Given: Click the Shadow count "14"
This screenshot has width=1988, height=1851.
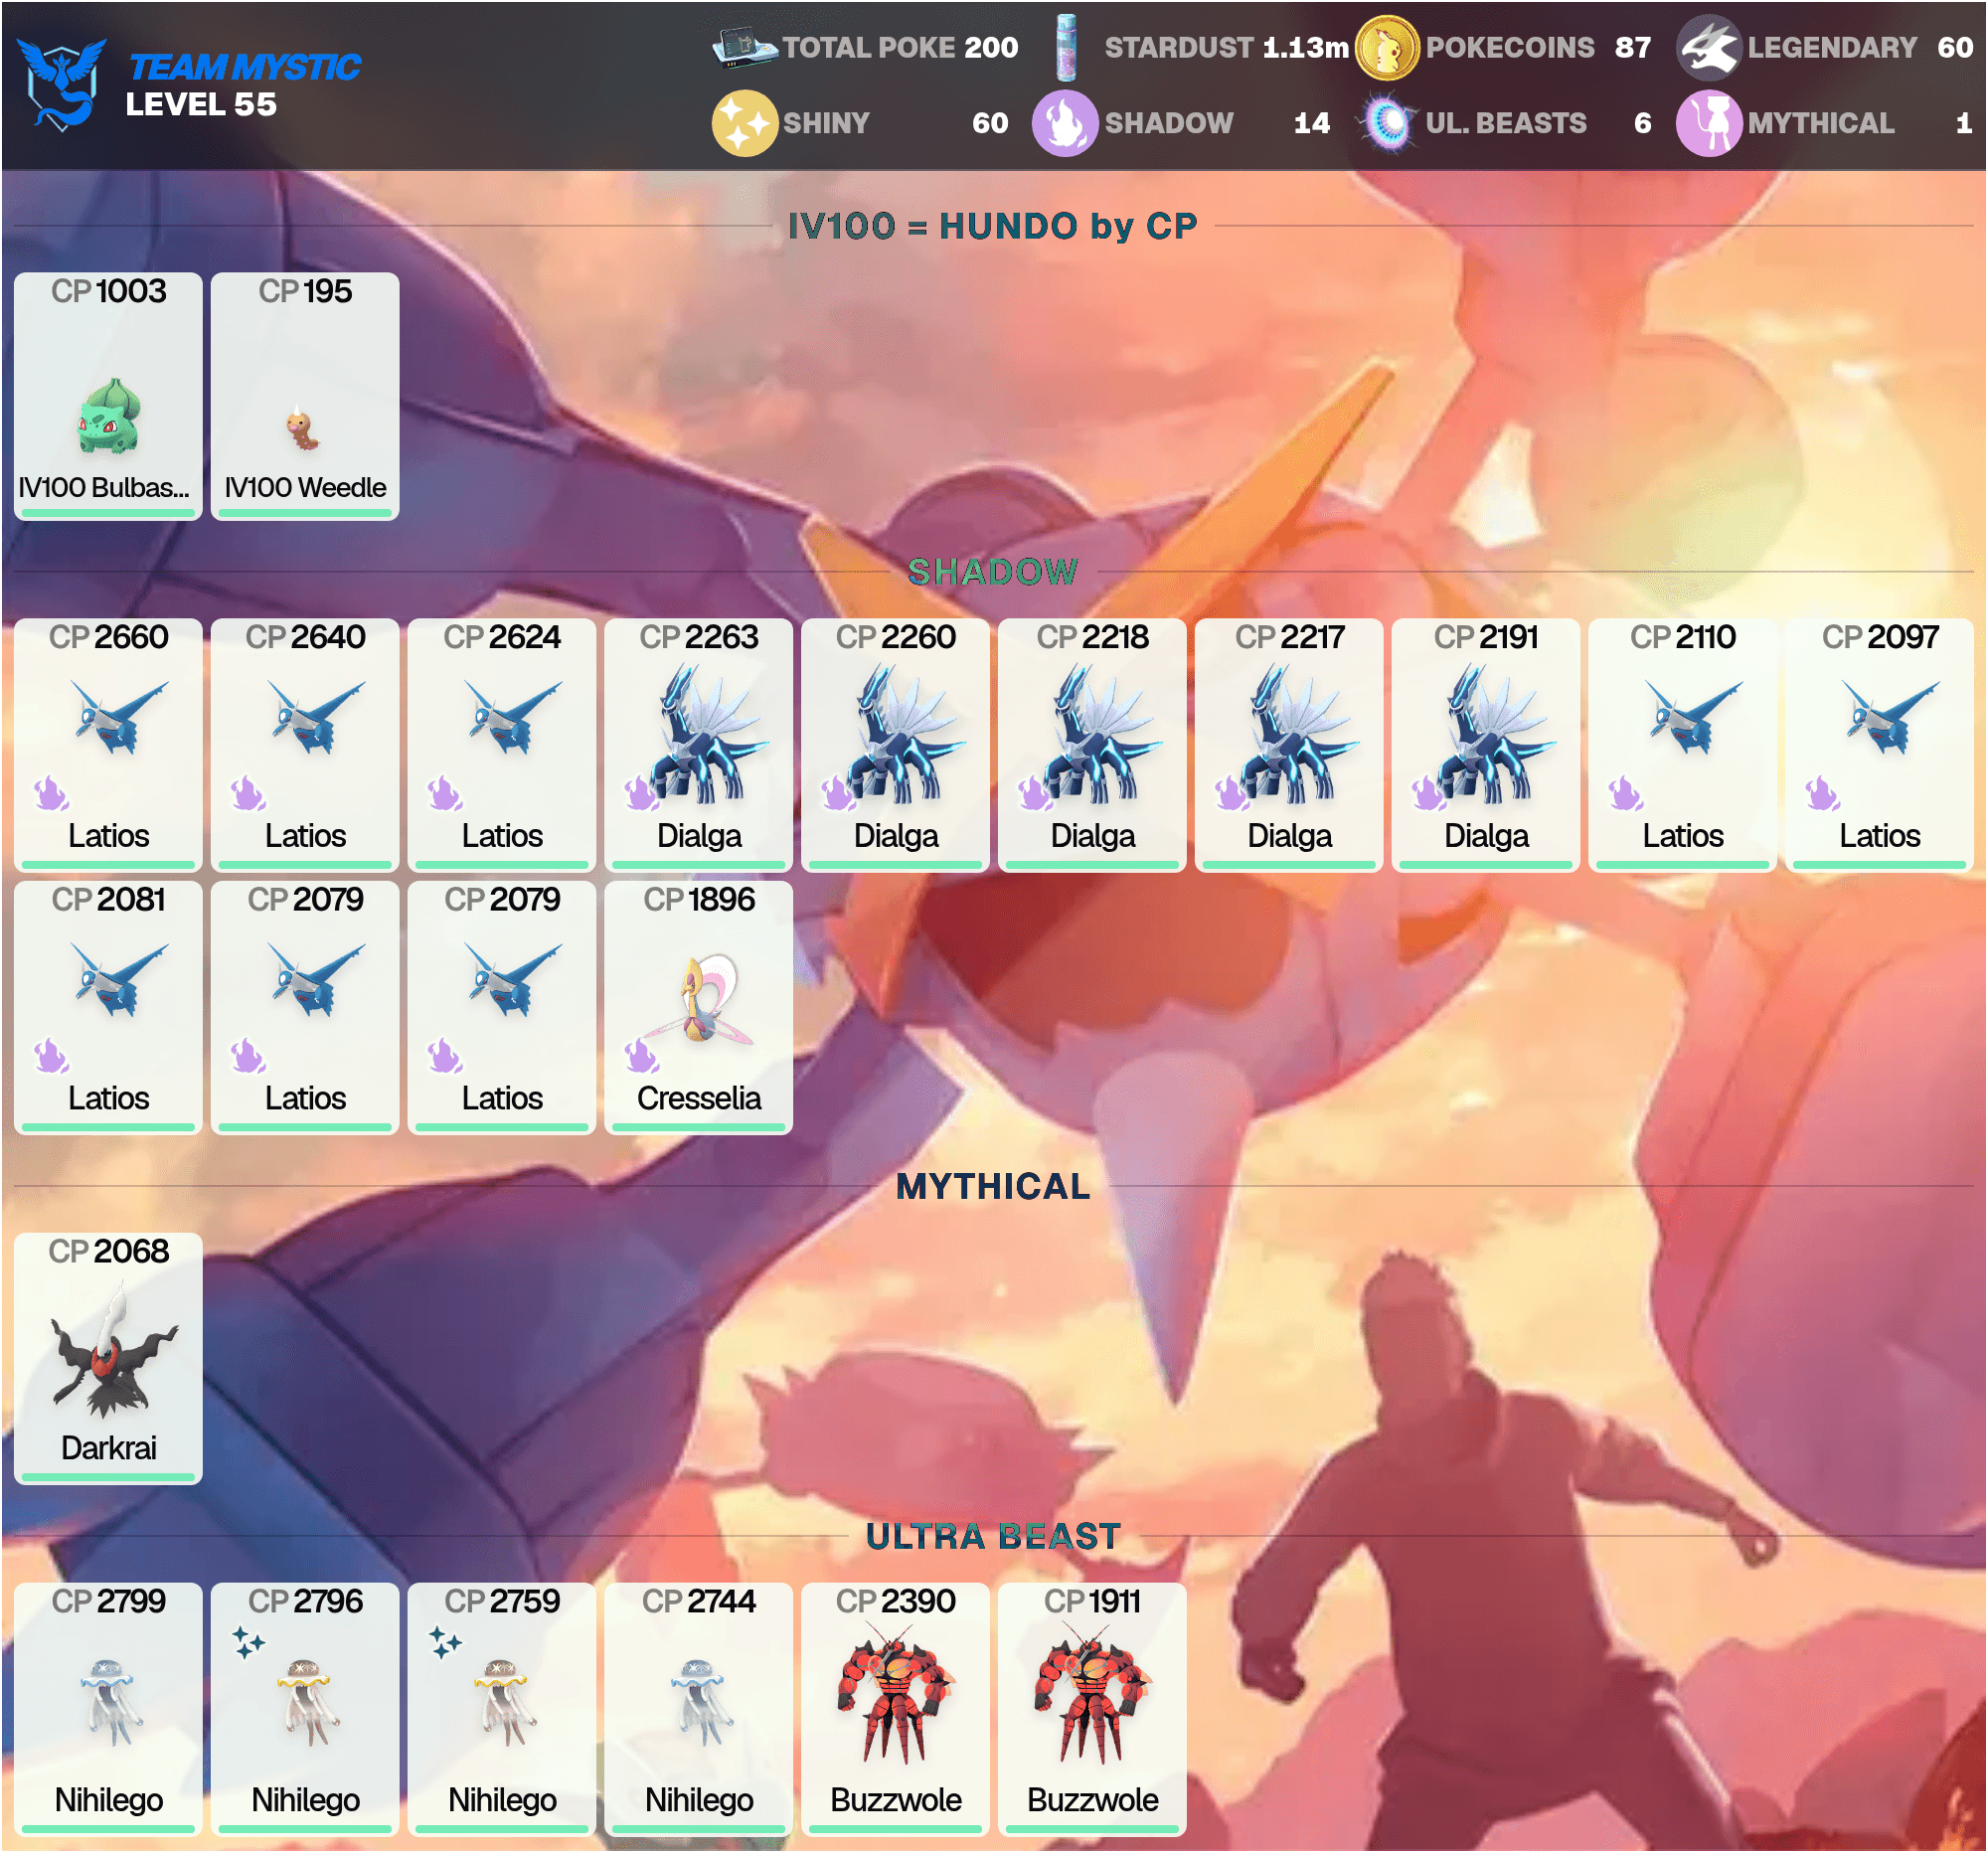Looking at the screenshot, I should (1312, 123).
